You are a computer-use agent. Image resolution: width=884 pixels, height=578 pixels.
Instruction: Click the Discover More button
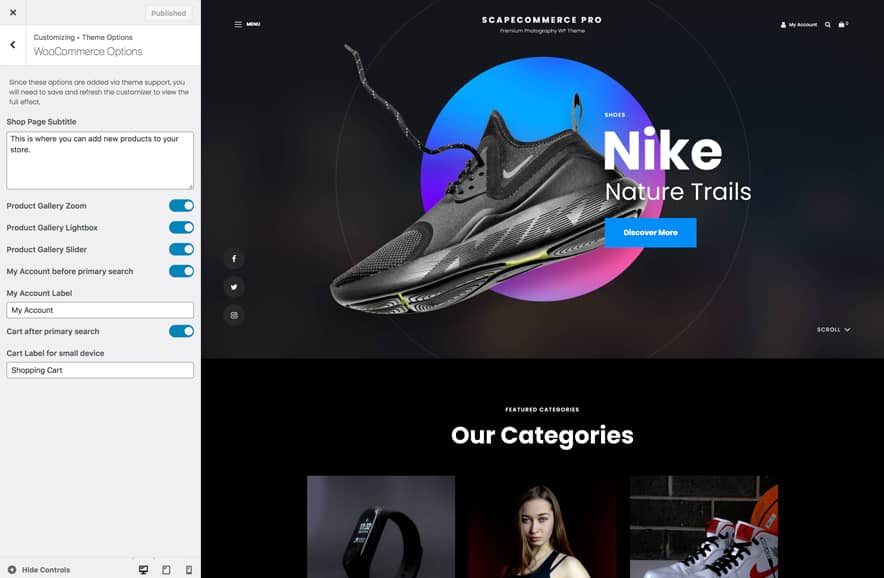pos(651,232)
